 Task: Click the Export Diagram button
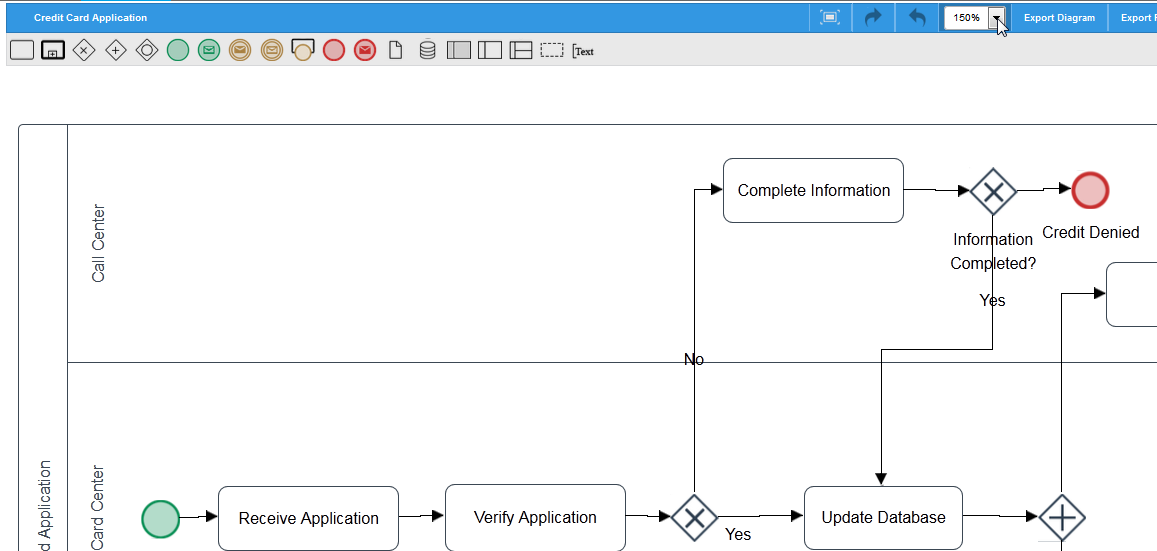[1059, 18]
